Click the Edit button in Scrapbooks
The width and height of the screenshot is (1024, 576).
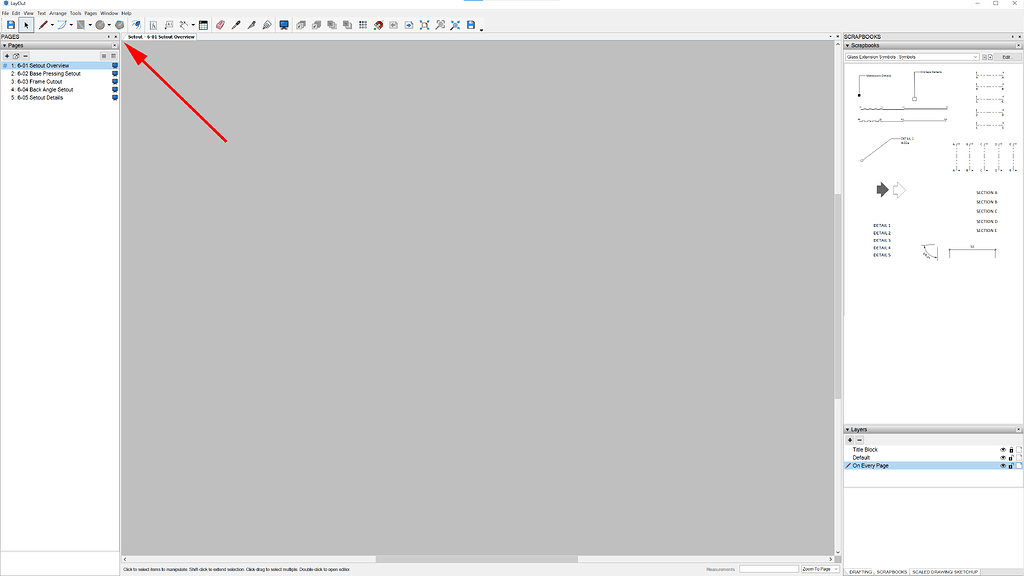1008,57
